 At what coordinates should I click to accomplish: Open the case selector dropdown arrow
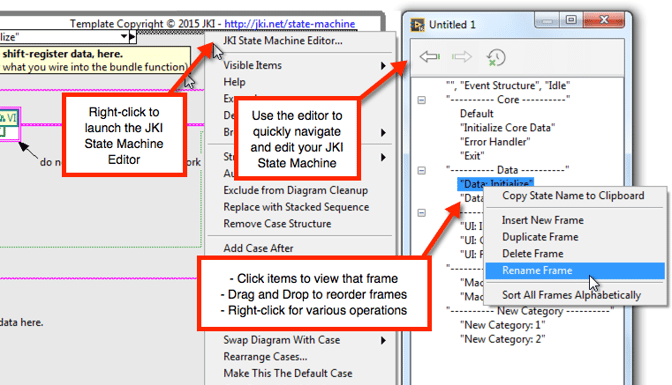(x=124, y=36)
